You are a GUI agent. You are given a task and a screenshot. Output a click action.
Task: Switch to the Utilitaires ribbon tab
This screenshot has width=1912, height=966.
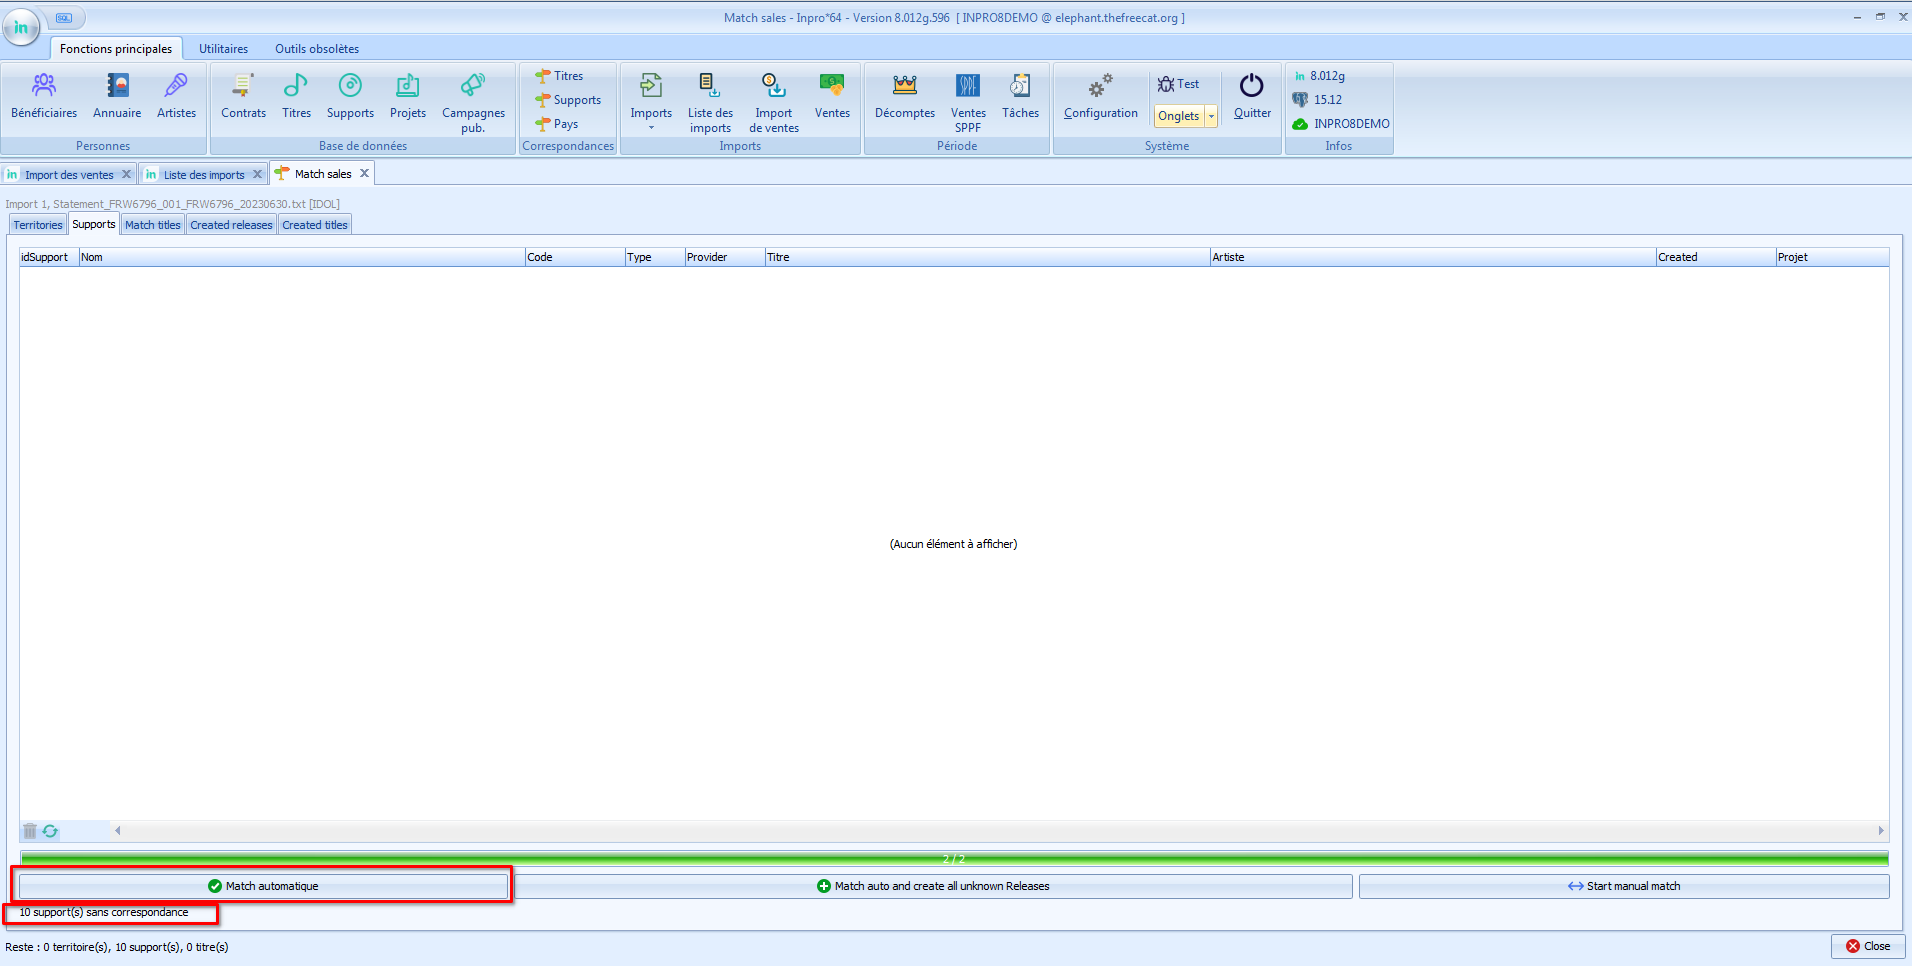coord(223,49)
